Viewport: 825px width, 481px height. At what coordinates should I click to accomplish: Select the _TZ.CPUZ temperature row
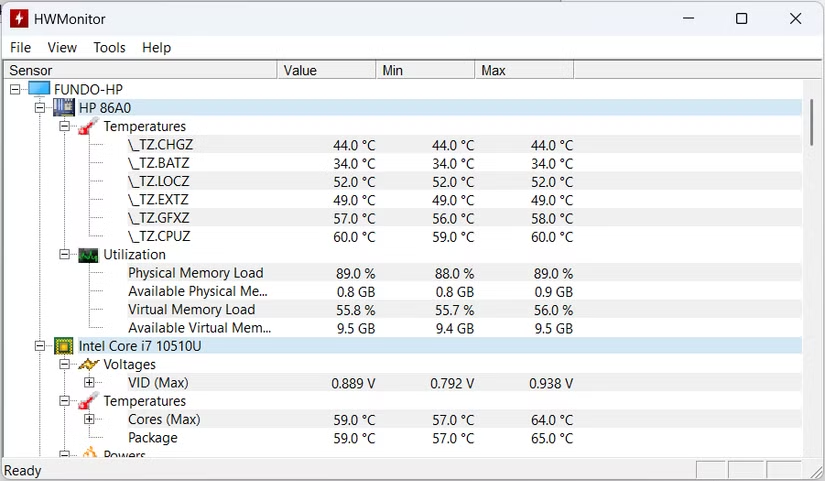coord(159,237)
